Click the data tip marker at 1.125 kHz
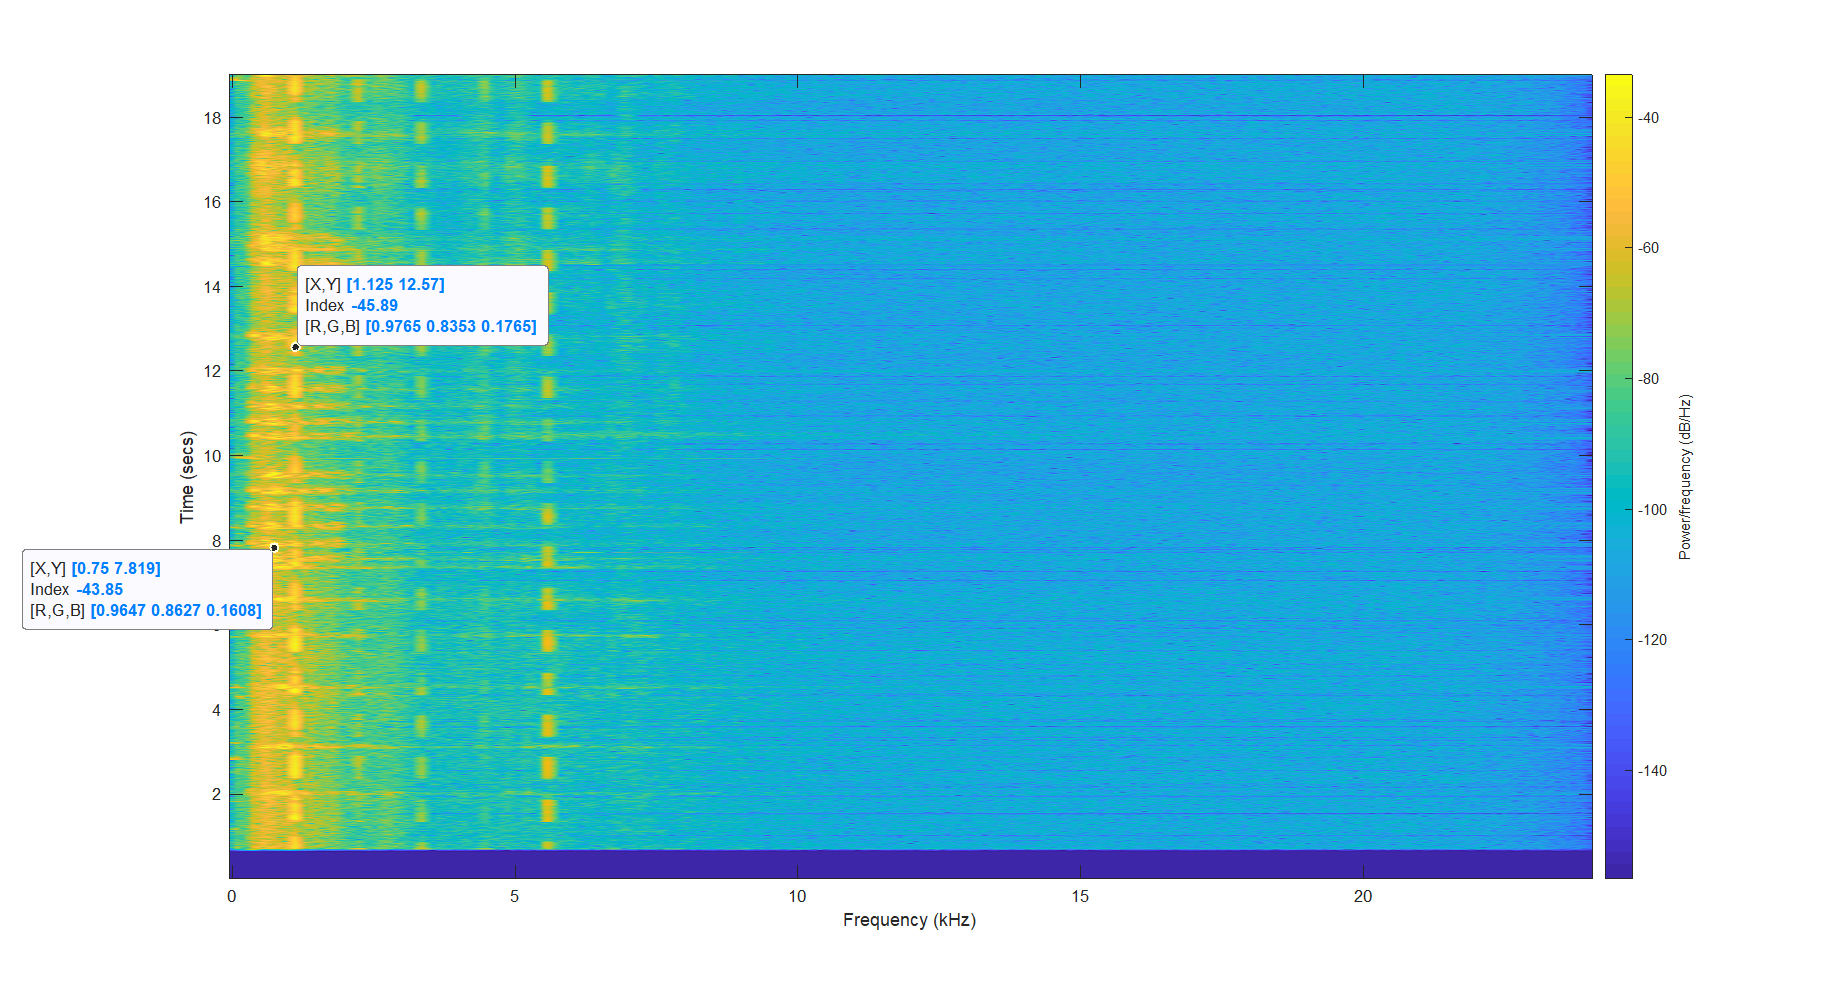1831x985 pixels. [295, 347]
